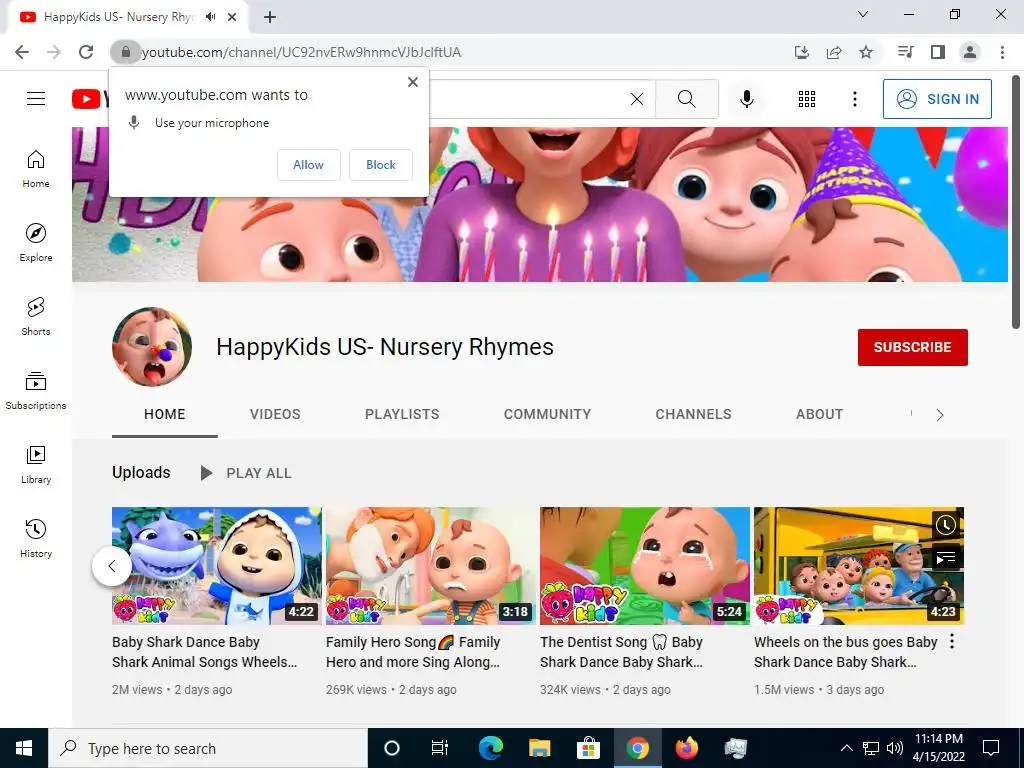Open The Dentist Song title link
1024x768 pixels.
(x=621, y=652)
